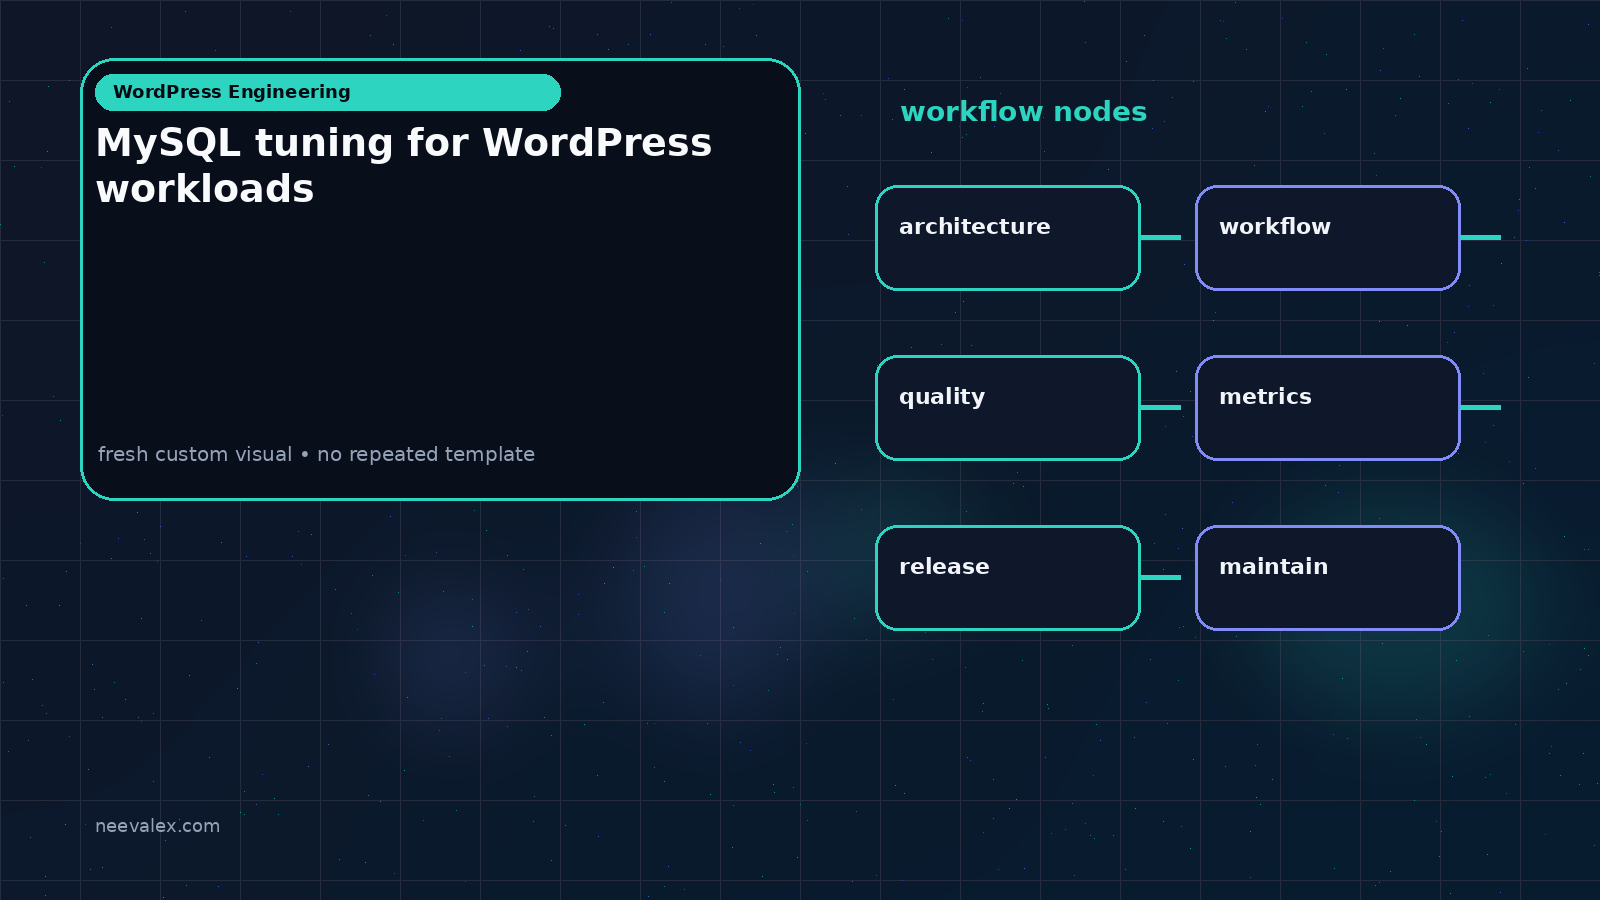Open the neevalex.com link
Viewport: 1600px width, 900px height.
(x=157, y=826)
